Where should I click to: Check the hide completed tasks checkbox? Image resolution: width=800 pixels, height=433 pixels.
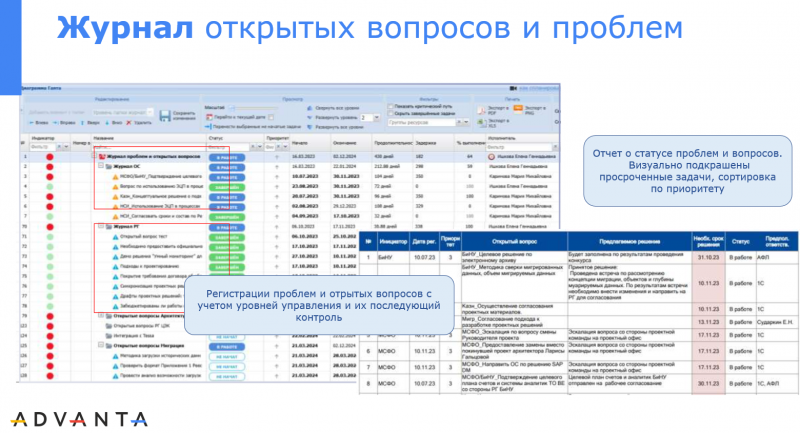pyautogui.click(x=390, y=113)
